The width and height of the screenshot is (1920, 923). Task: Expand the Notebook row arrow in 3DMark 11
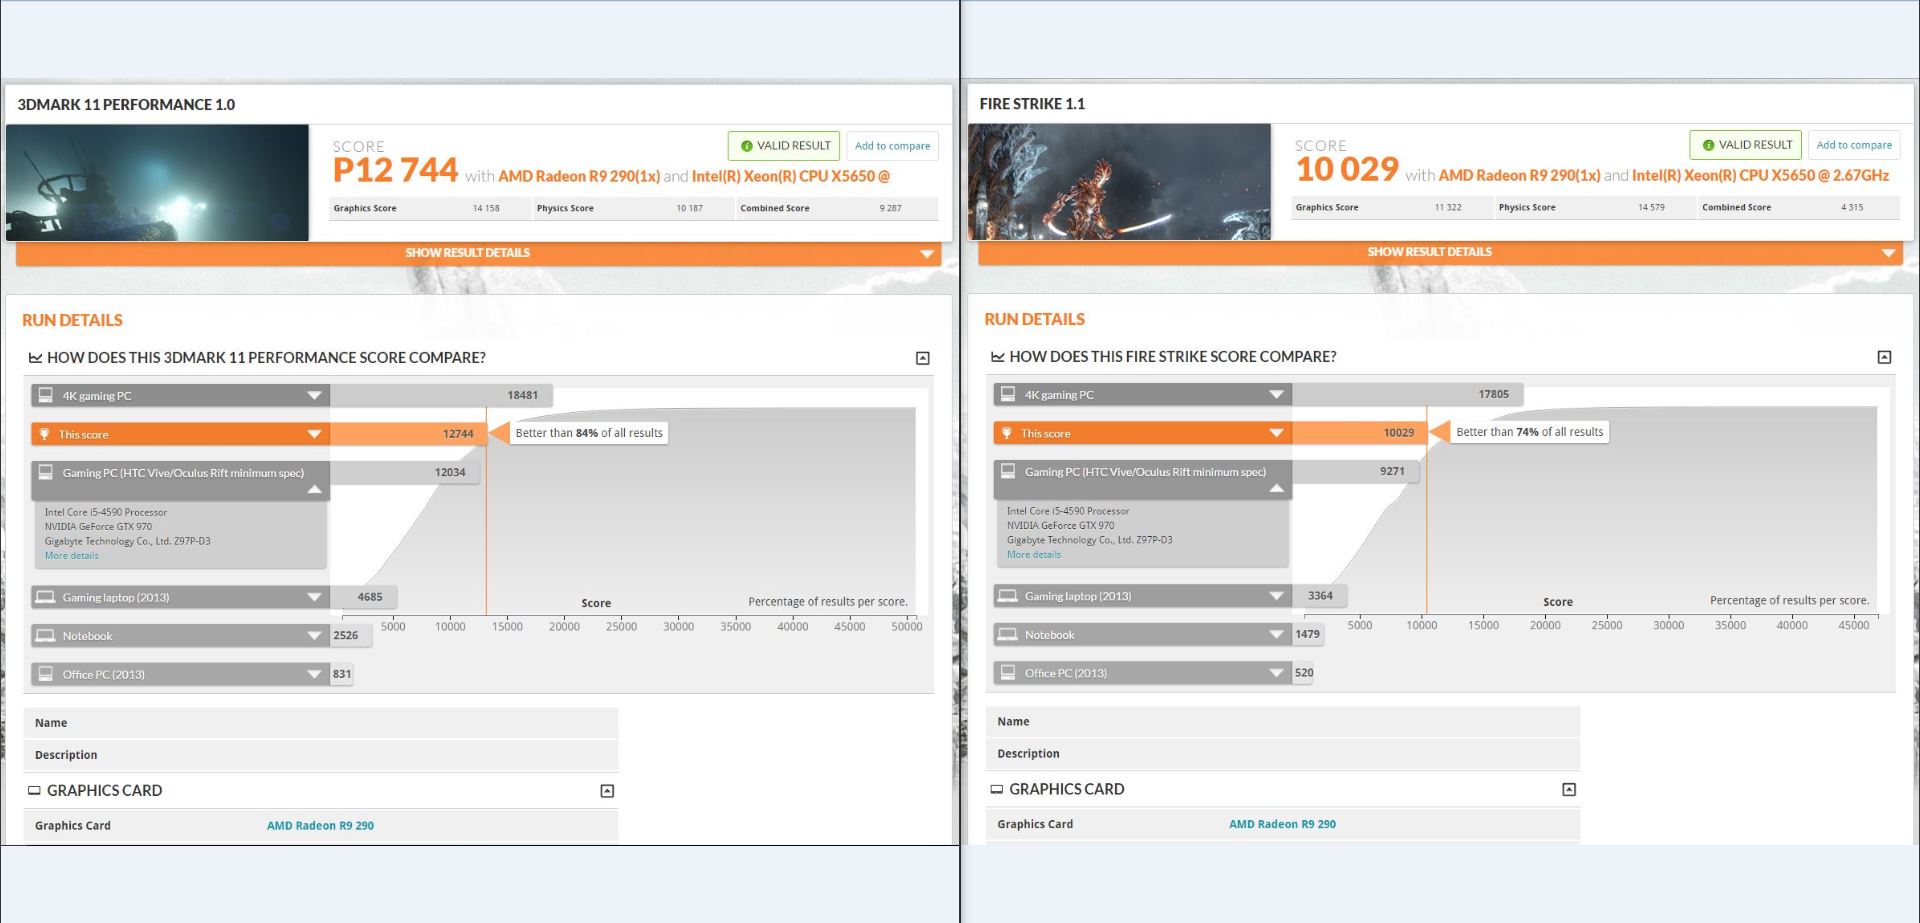[314, 636]
